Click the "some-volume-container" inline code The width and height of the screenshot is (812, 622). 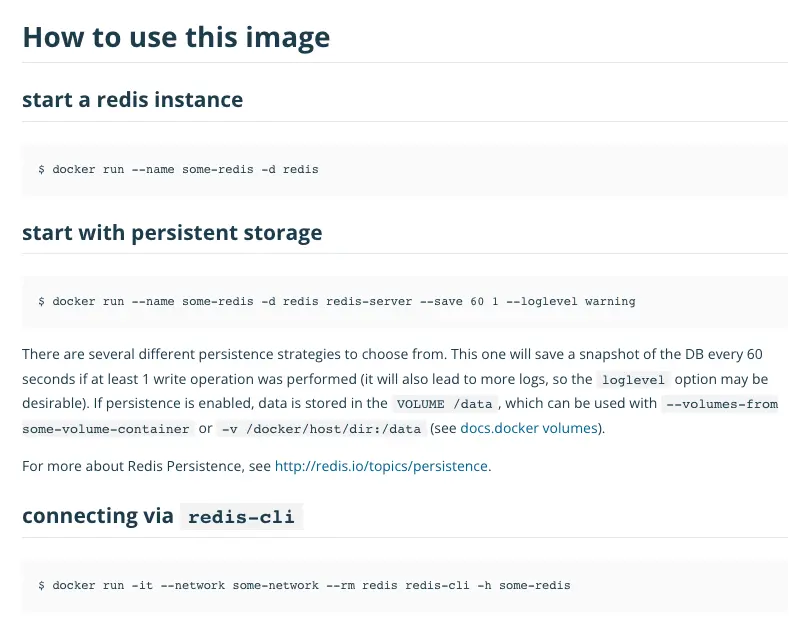coord(106,428)
